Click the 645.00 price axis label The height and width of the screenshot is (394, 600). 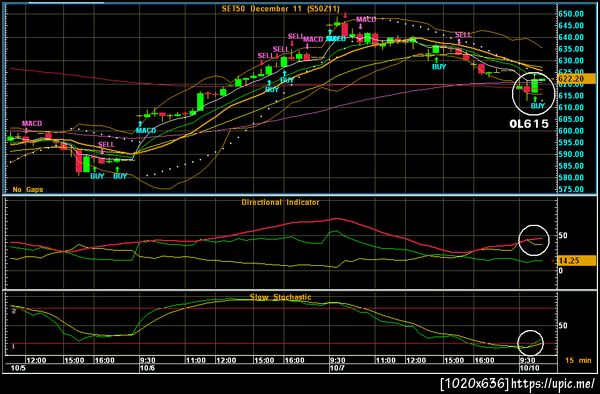(x=571, y=26)
